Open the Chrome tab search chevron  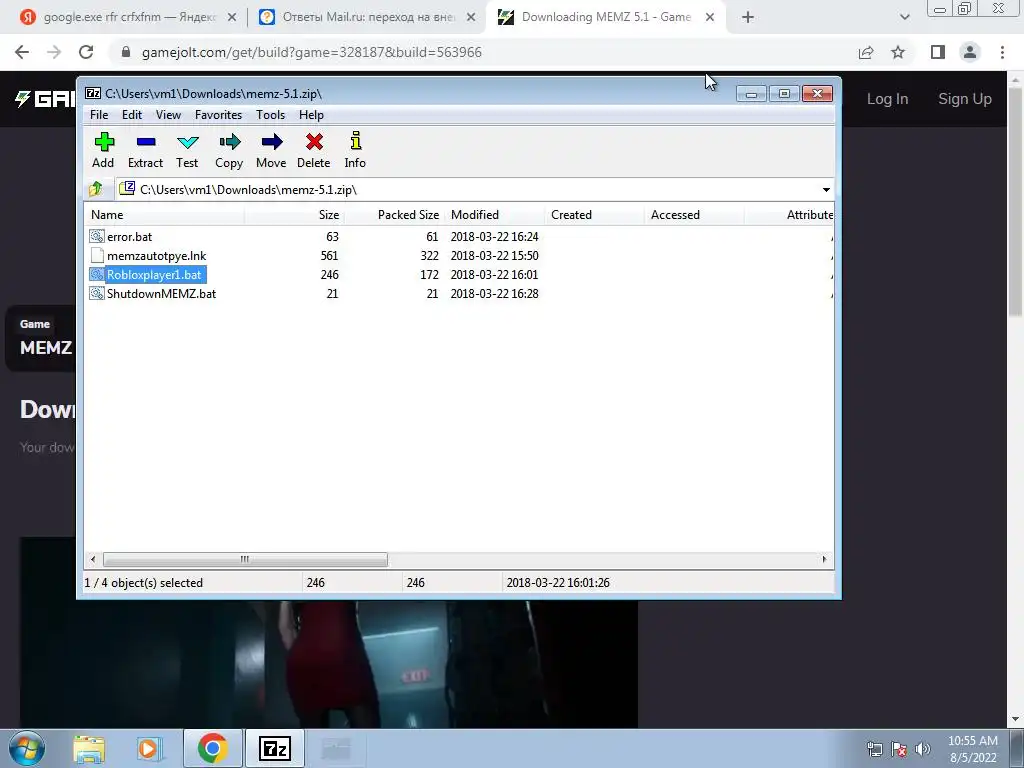pos(904,18)
